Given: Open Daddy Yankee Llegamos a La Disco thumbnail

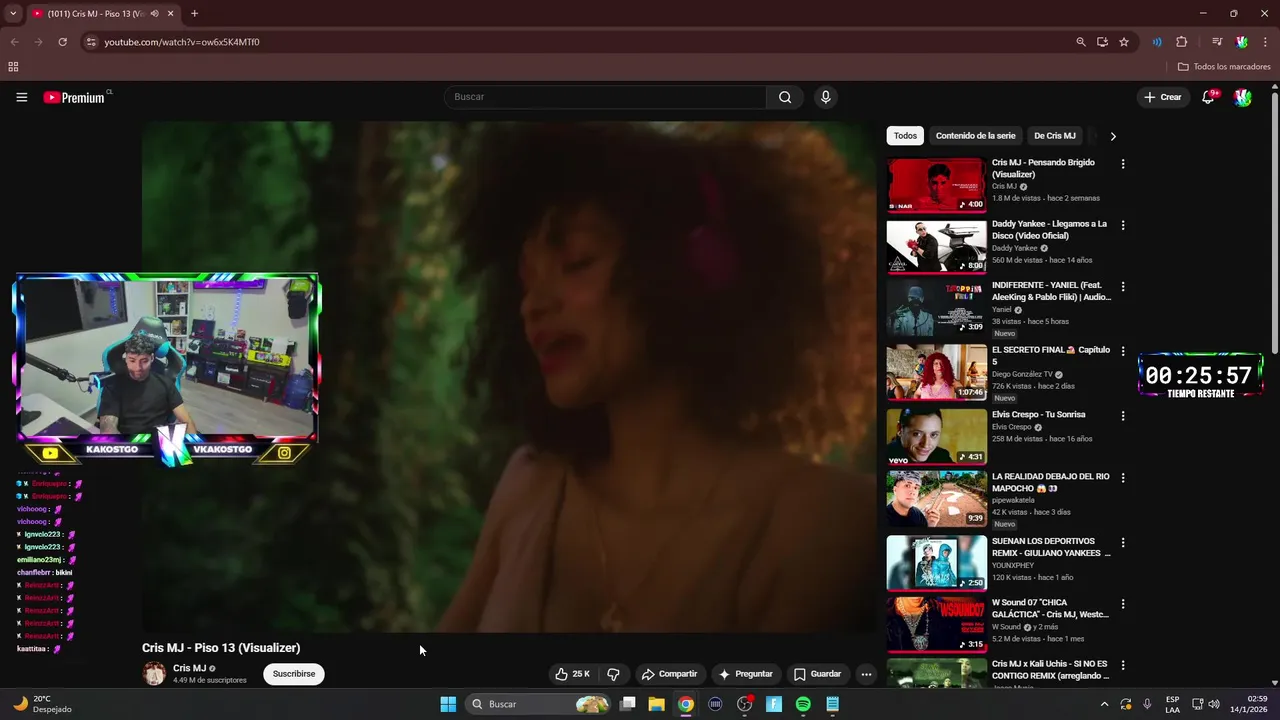Looking at the screenshot, I should (x=936, y=246).
